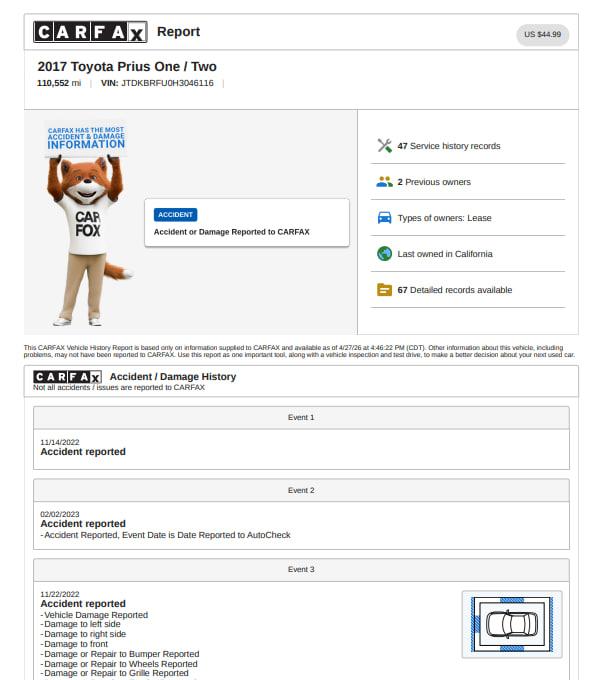Image resolution: width=605 pixels, height=680 pixels.
Task: Select the Event 2 header bar
Action: [x=301, y=490]
